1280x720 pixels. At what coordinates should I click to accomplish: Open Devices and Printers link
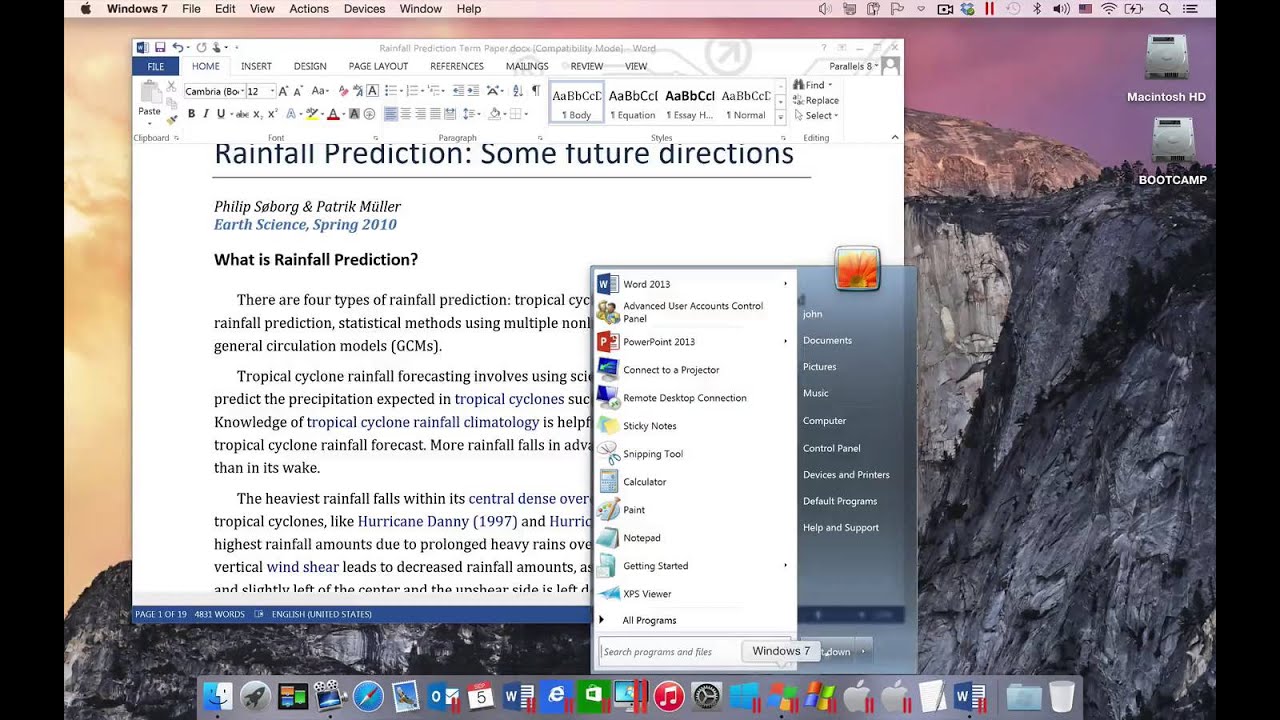[x=846, y=475]
